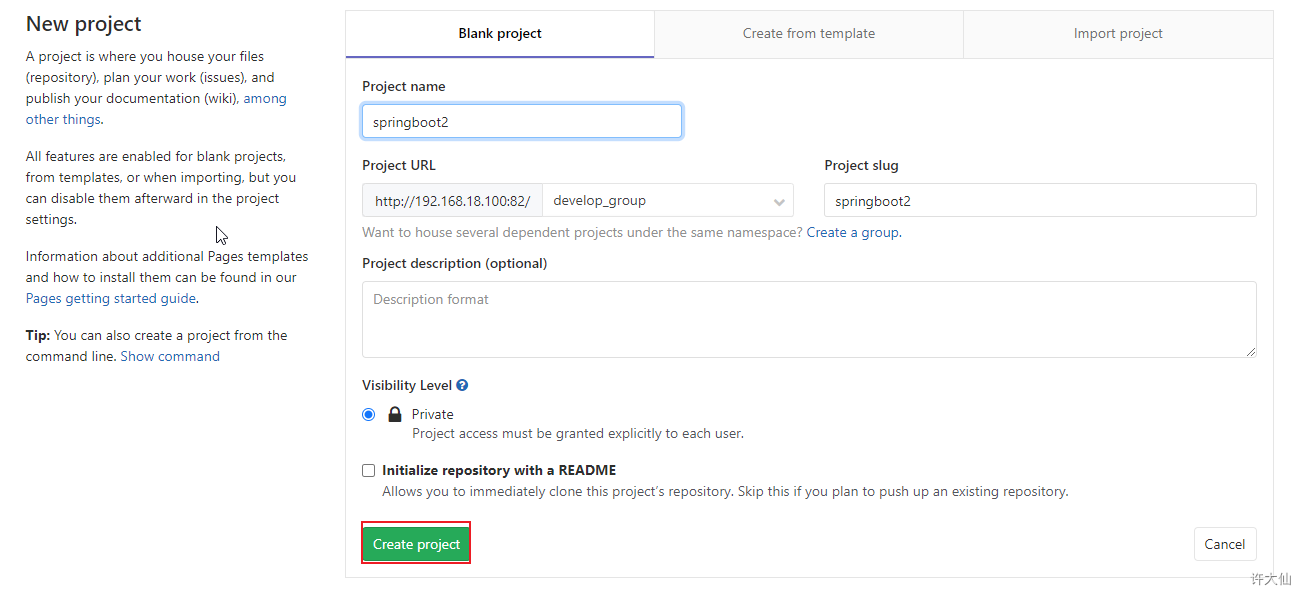This screenshot has width=1300, height=595.
Task: Switch to the Import project tab
Action: coord(1117,34)
